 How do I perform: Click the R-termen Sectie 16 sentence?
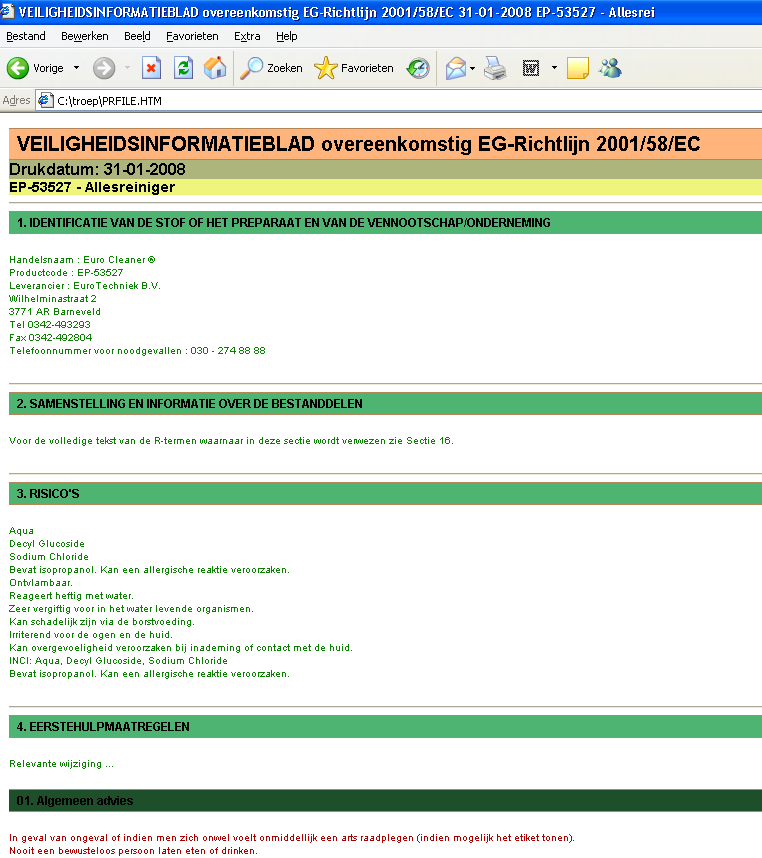[x=231, y=441]
